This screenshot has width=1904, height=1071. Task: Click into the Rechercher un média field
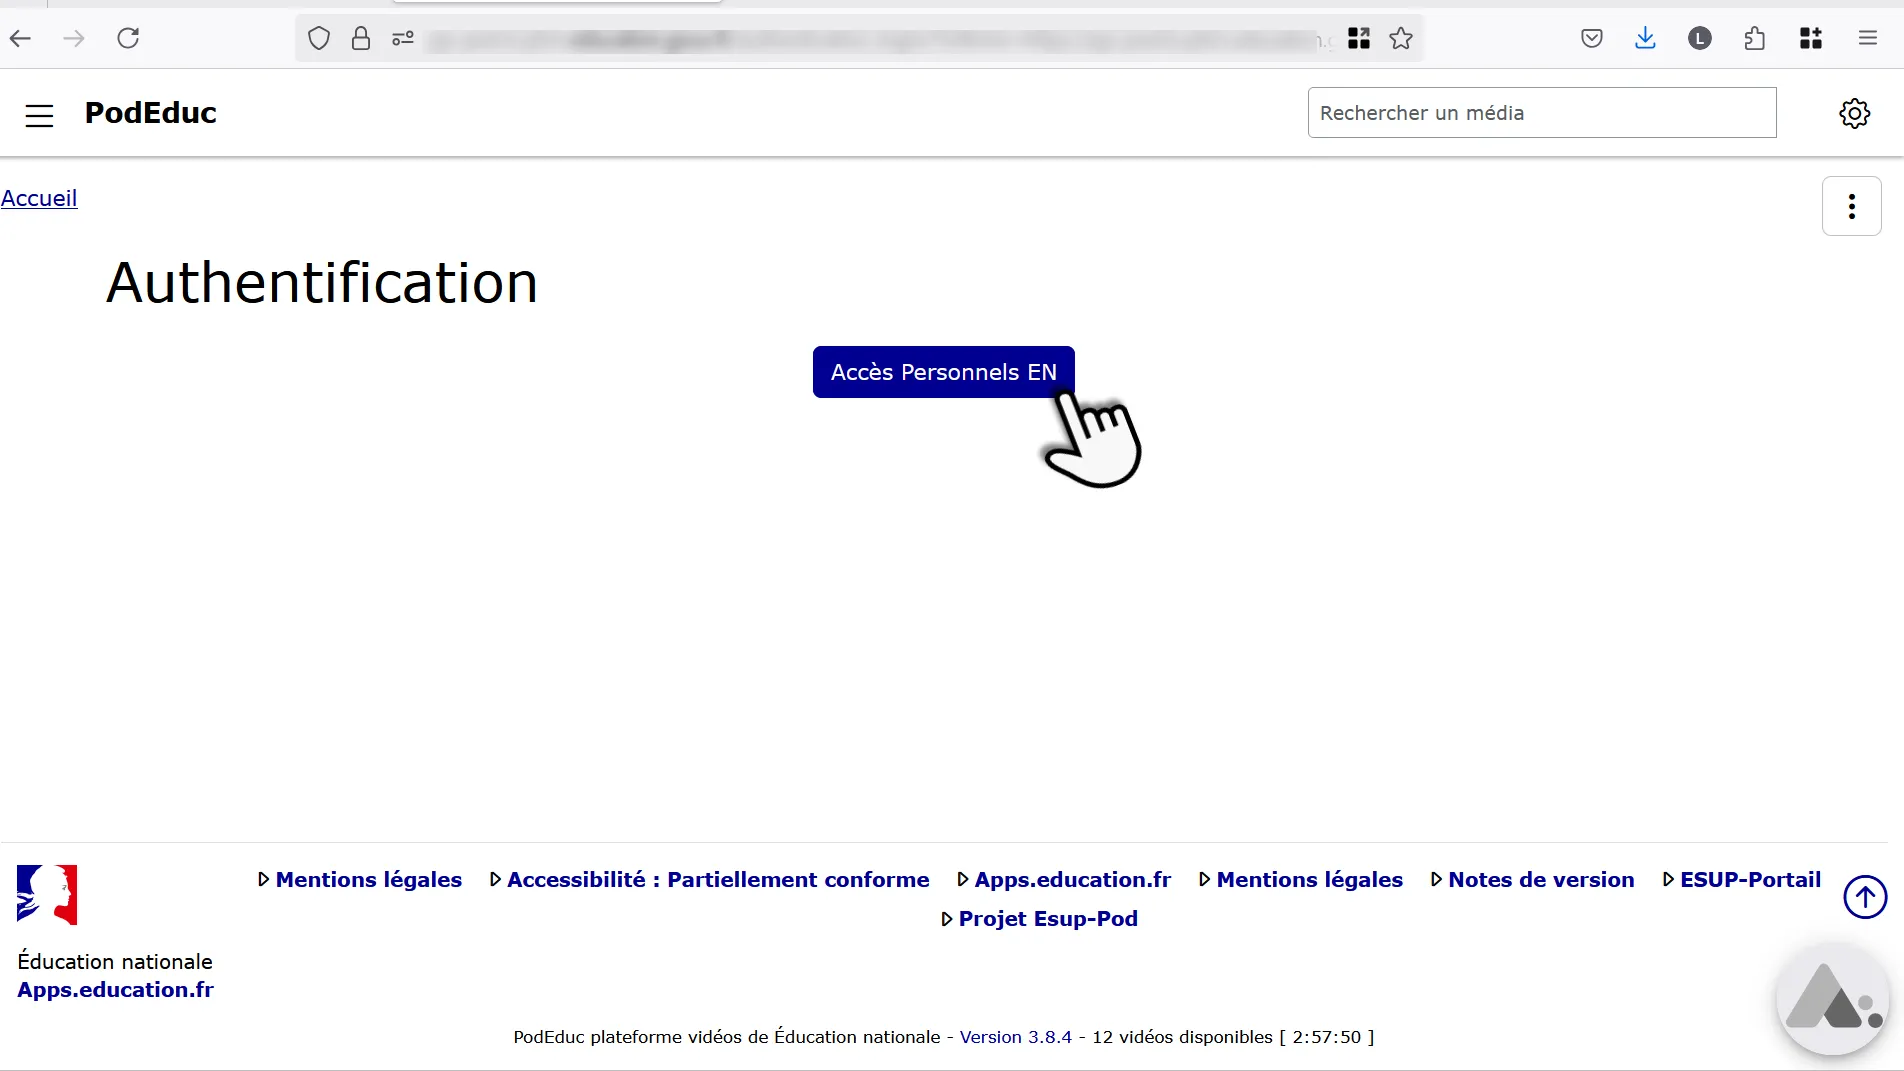(x=1541, y=113)
